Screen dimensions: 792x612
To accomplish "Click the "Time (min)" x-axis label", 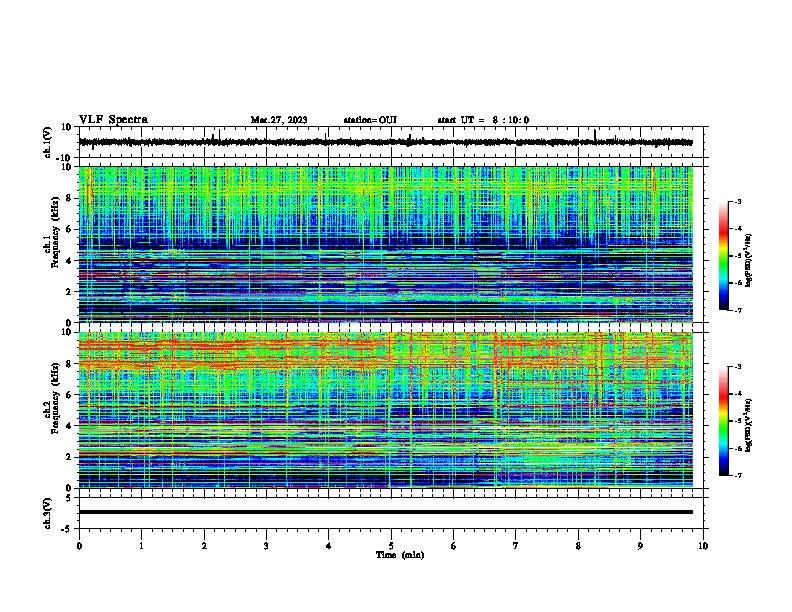I will click(400, 555).
